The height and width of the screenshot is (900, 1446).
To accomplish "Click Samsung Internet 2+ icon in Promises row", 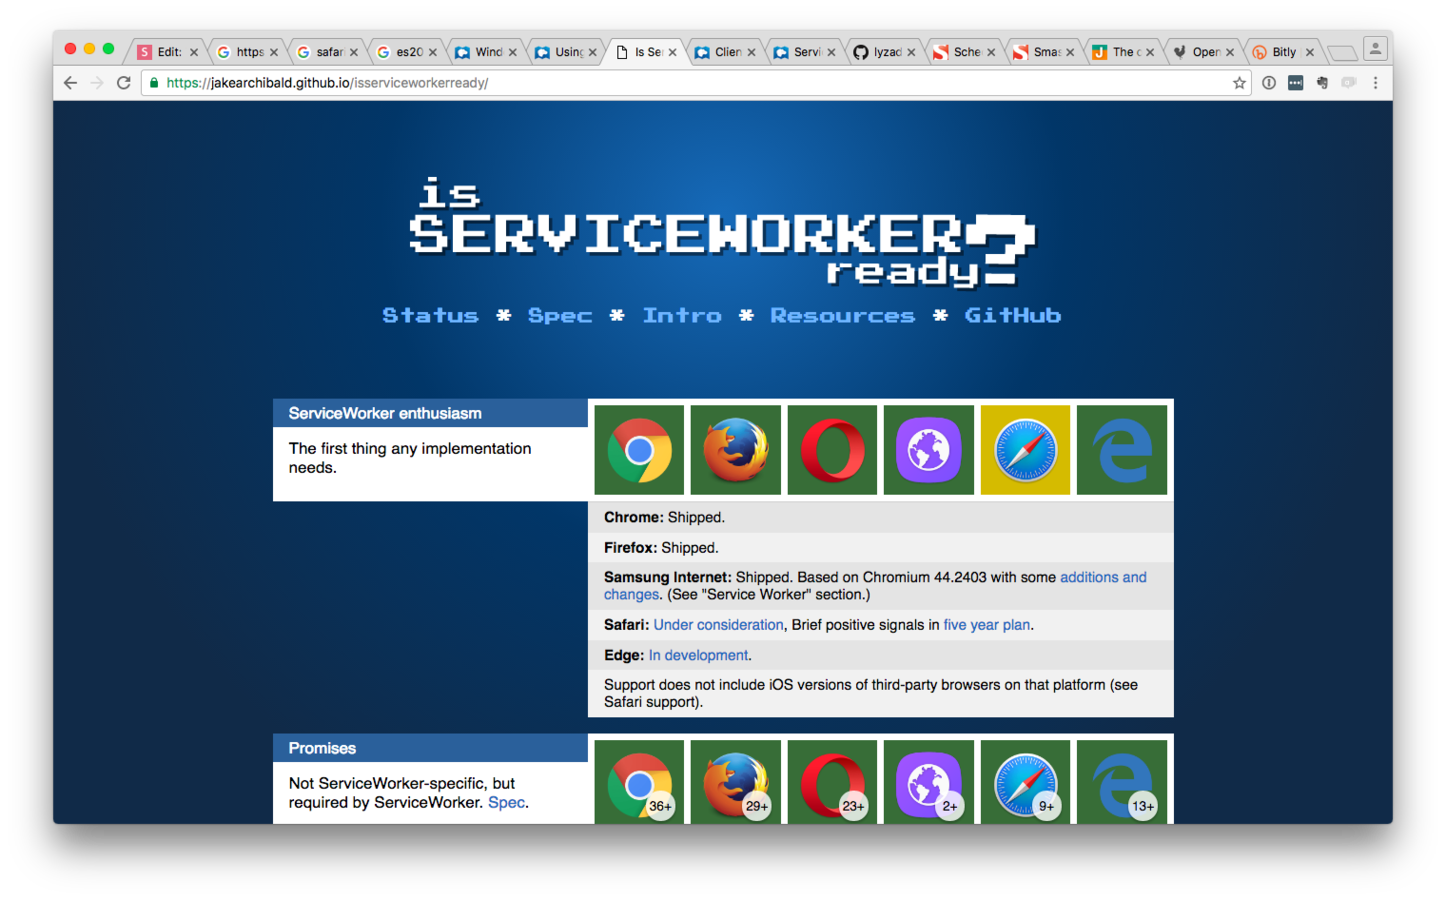I will (x=928, y=782).
